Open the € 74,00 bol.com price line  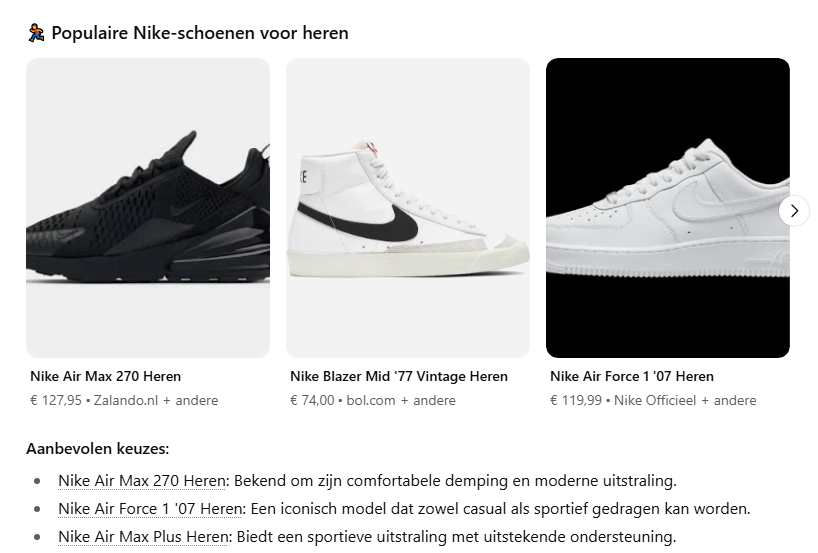[372, 401]
